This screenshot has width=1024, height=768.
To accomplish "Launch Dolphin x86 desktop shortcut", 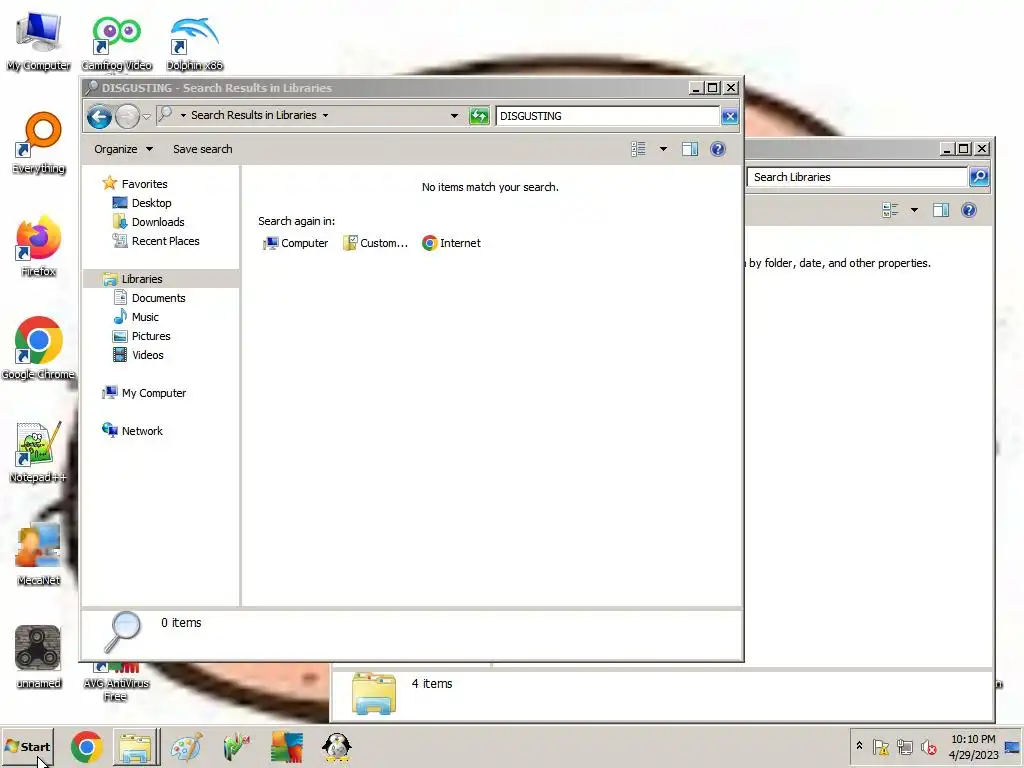I will [194, 43].
